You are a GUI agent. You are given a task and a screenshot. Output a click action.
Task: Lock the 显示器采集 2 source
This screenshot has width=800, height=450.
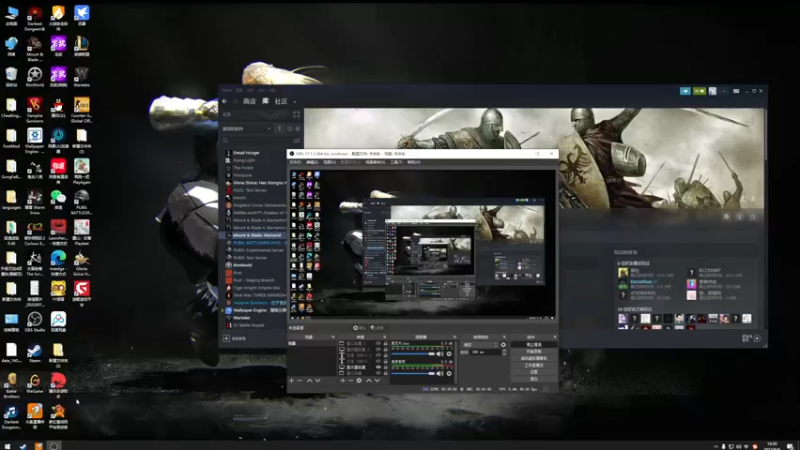(x=386, y=349)
